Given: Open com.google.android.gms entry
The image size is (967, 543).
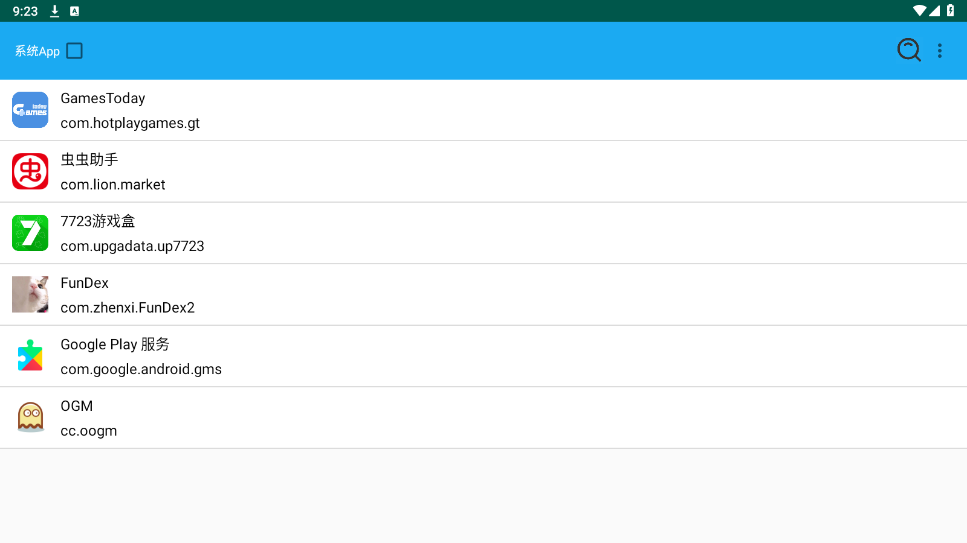Looking at the screenshot, I should click(141, 369).
